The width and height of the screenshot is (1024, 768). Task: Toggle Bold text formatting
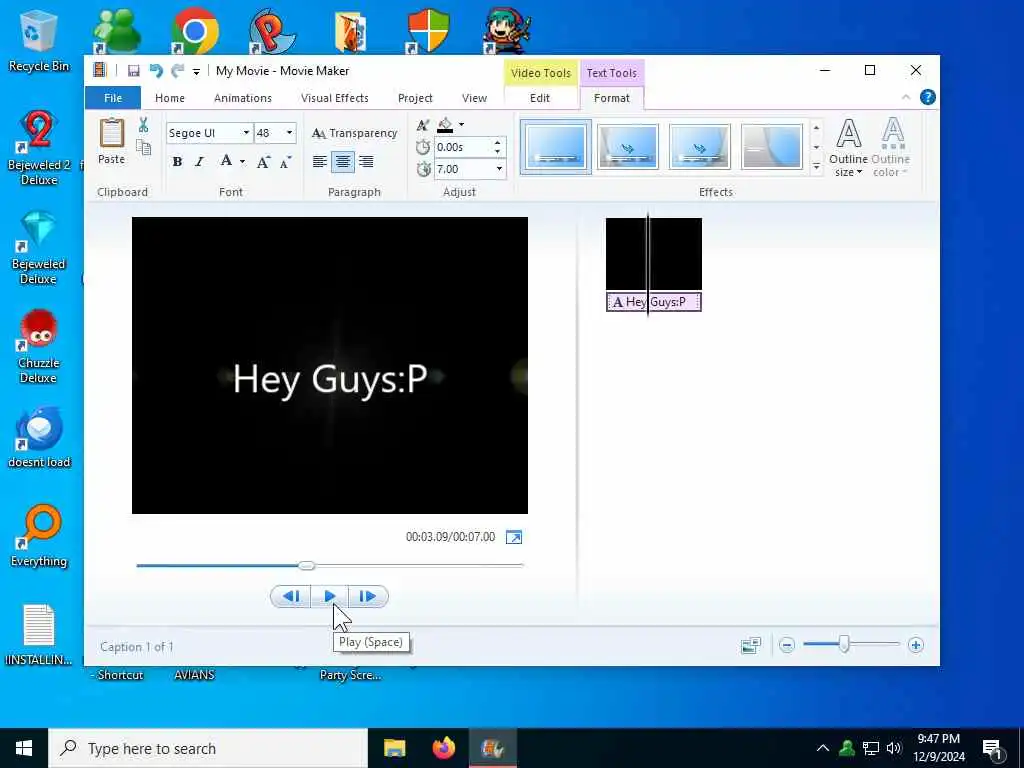[177, 162]
